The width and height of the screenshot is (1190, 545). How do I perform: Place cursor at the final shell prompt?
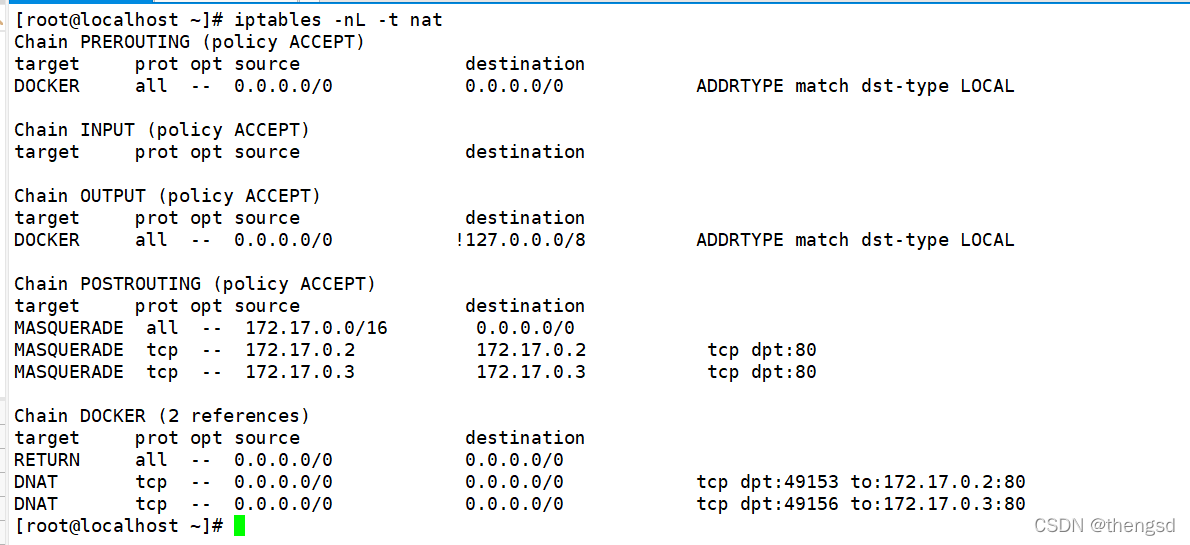pos(239,526)
